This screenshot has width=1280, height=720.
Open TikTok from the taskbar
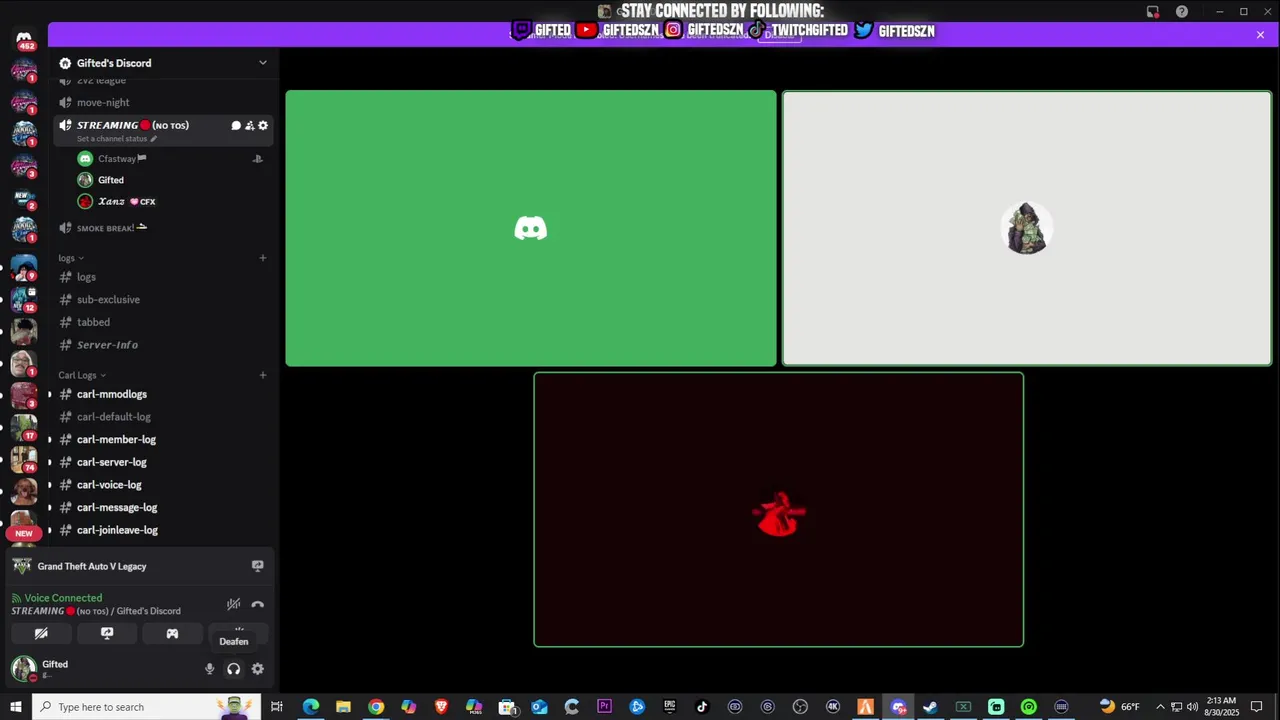(x=702, y=707)
